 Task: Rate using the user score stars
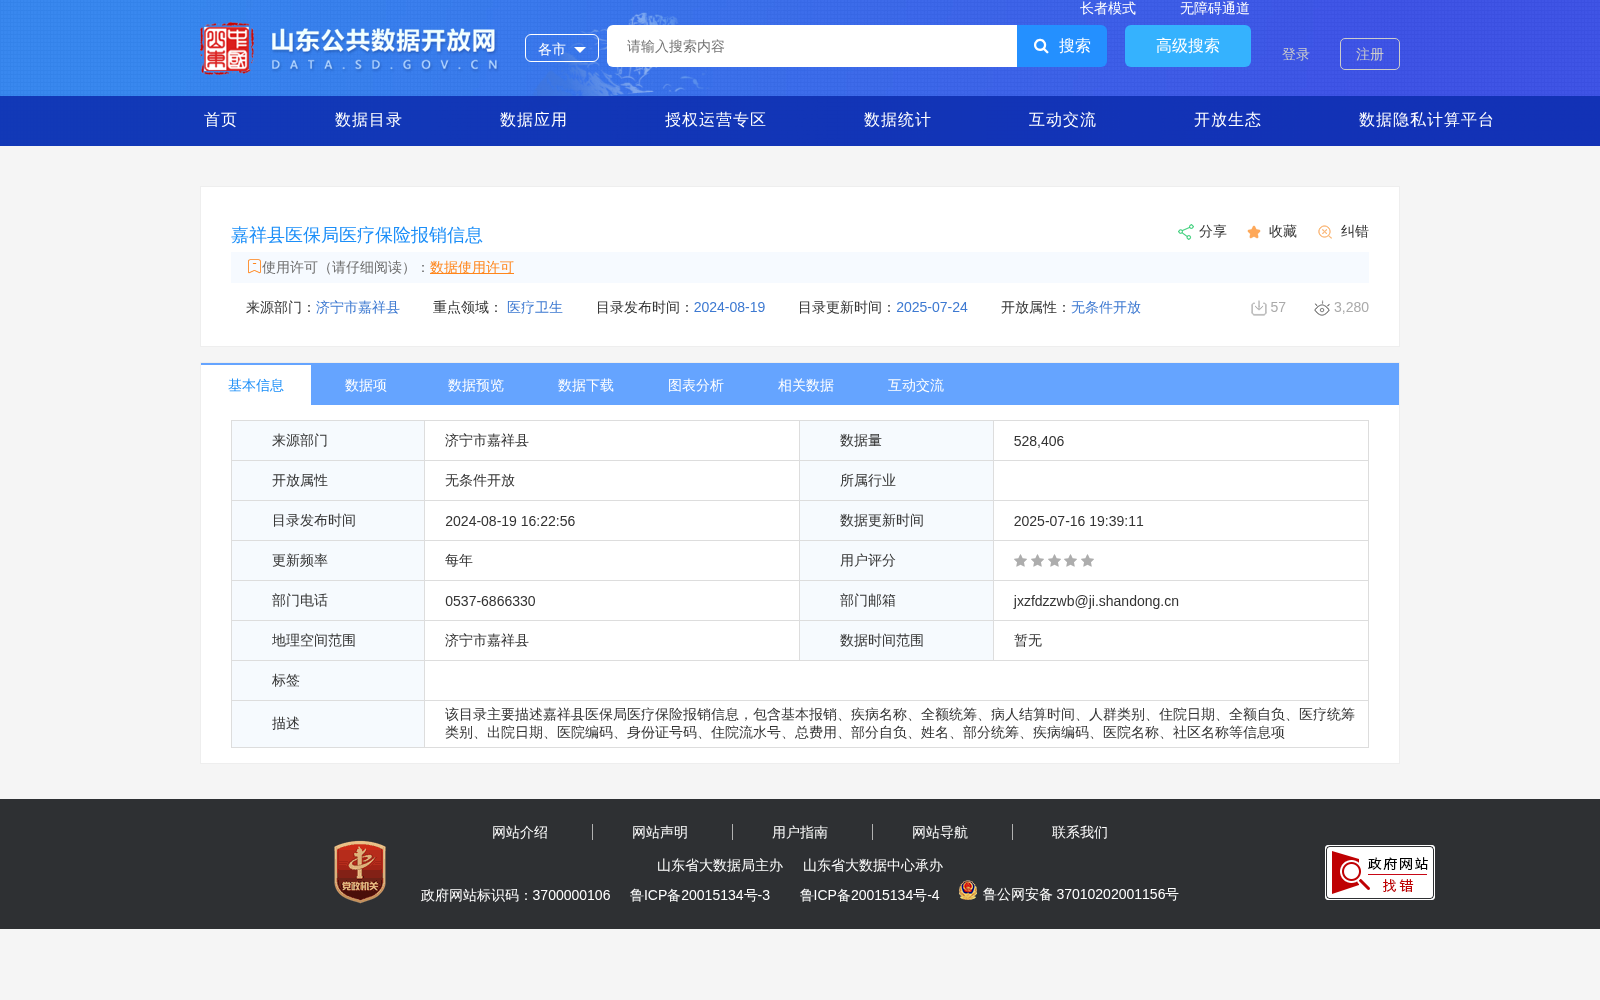[x=1054, y=561]
